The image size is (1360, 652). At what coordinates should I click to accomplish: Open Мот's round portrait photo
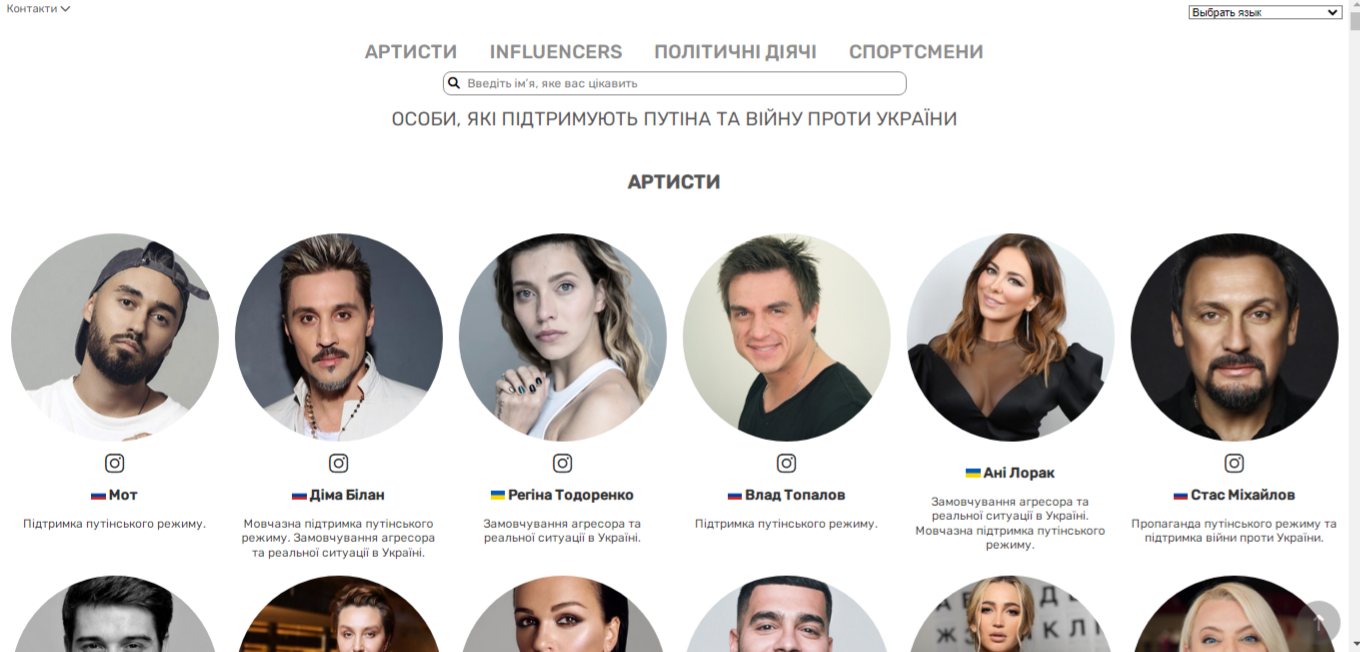[115, 338]
